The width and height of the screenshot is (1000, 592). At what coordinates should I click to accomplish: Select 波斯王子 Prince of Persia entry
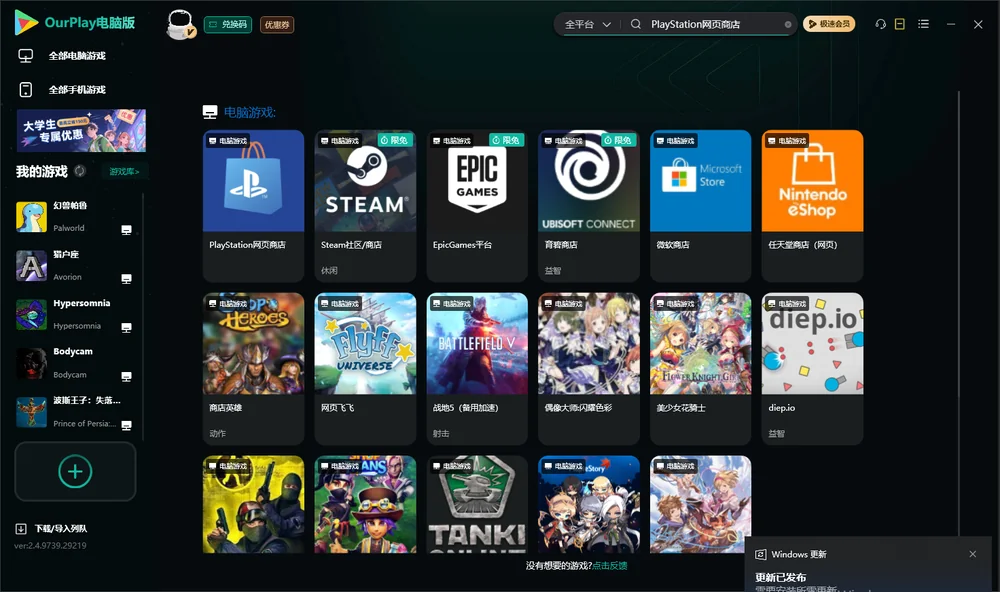pos(75,412)
